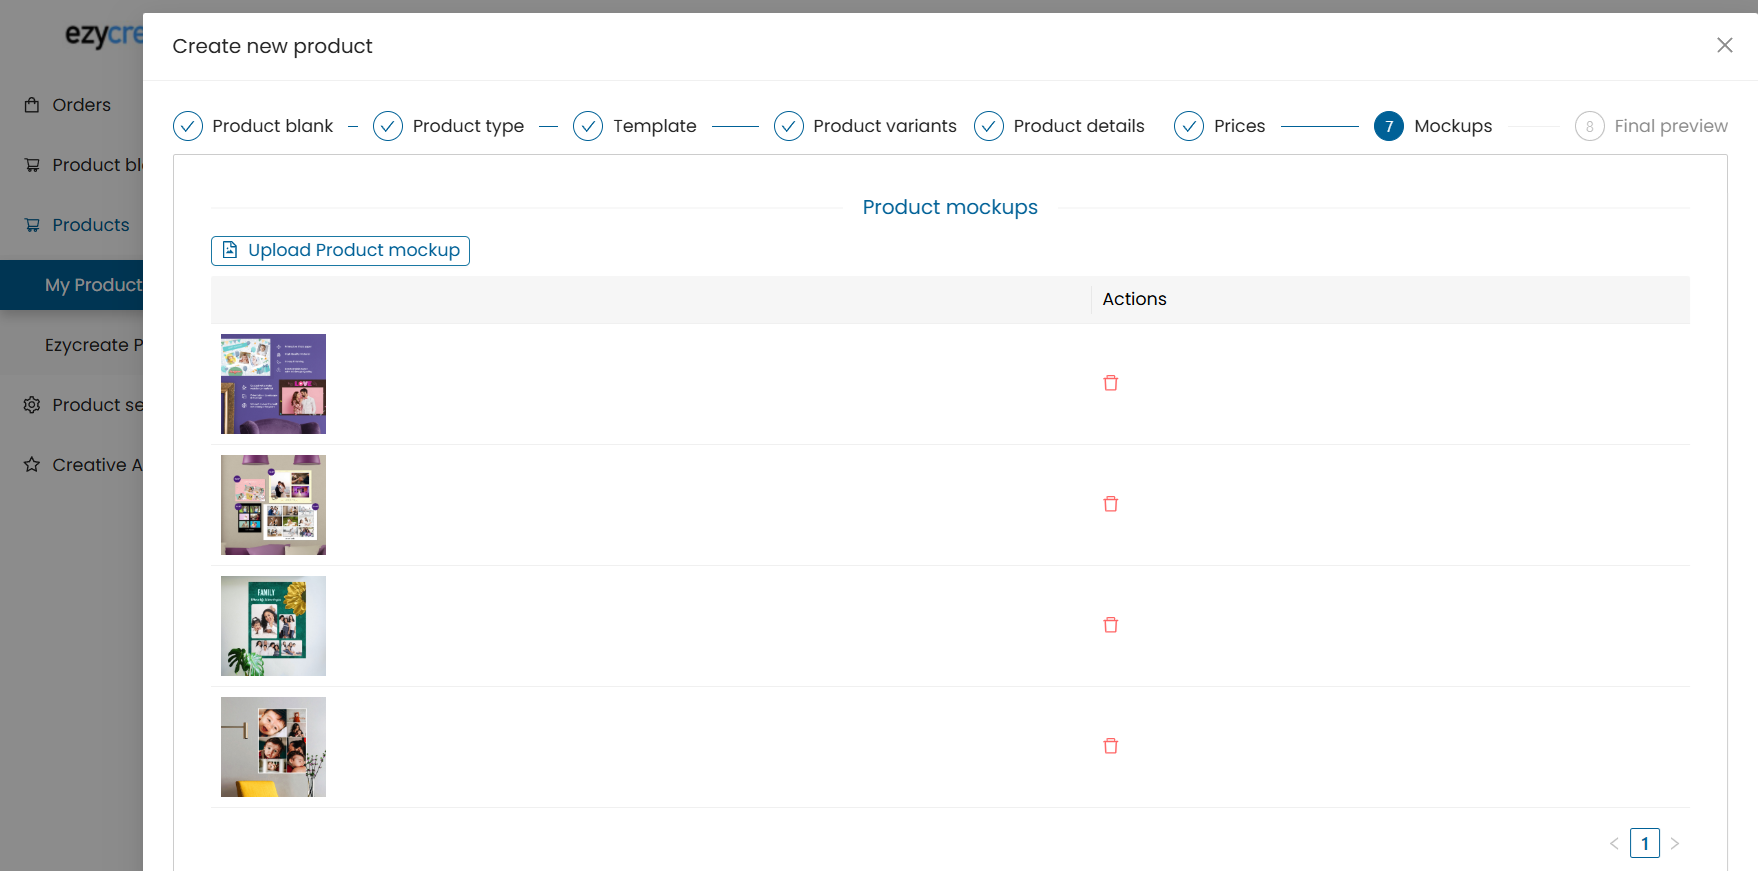Open the green Family mockup thumbnail
Viewport: 1758px width, 871px height.
pos(273,626)
